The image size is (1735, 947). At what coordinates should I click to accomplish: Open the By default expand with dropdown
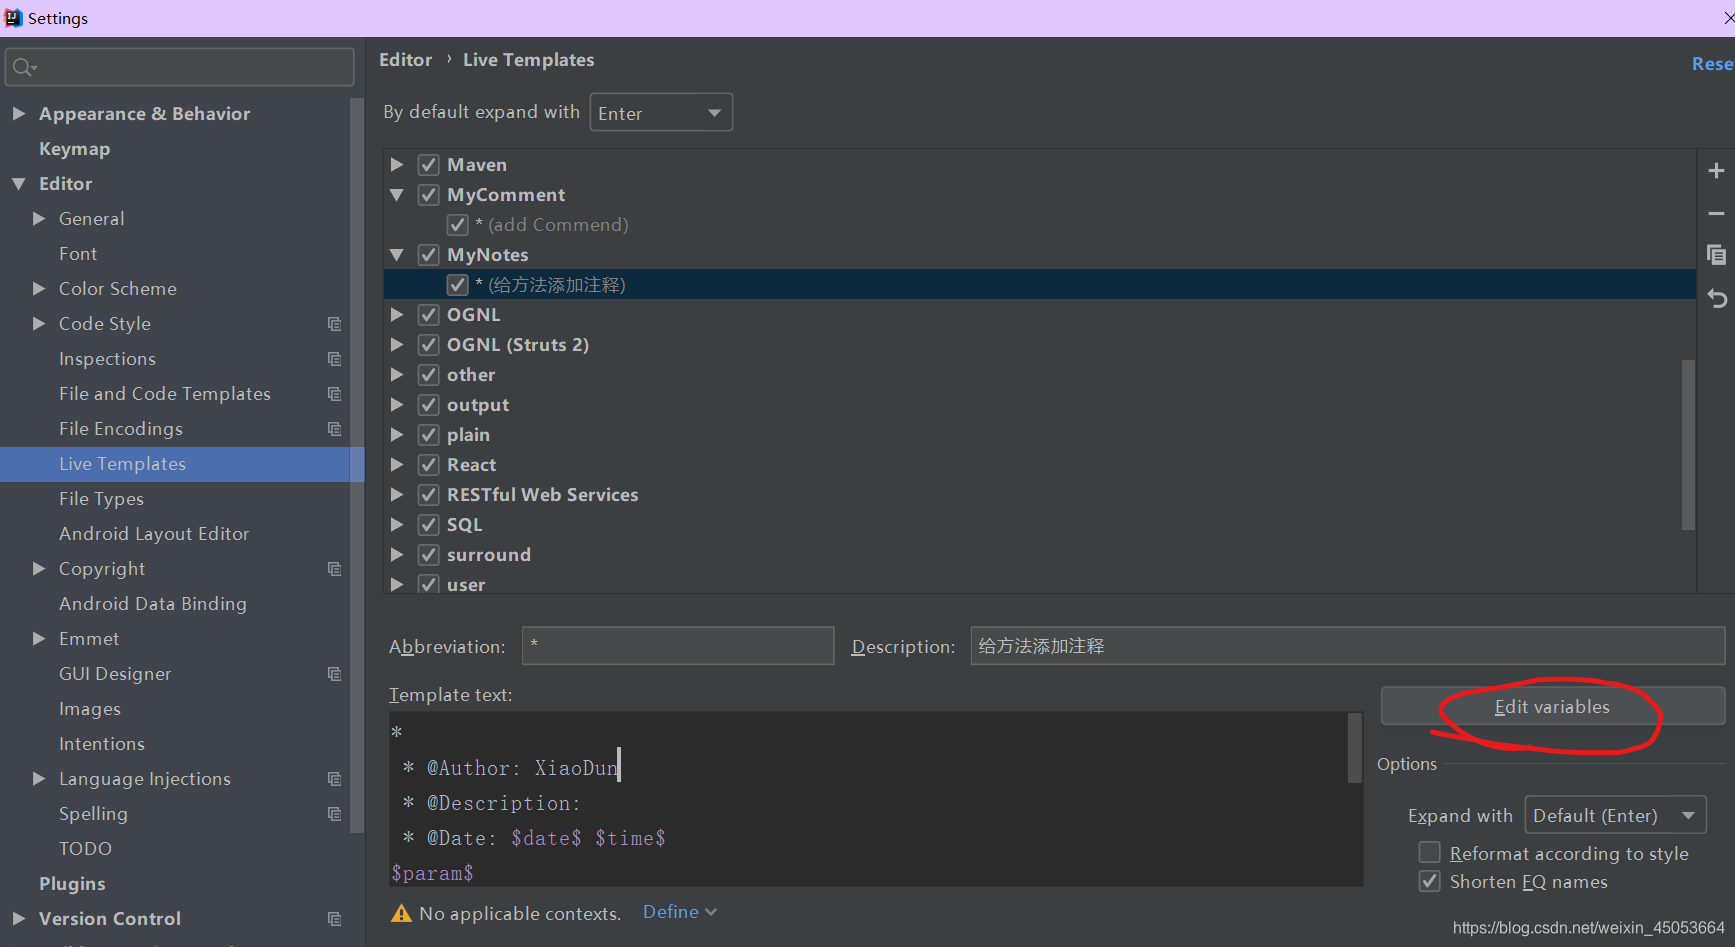tap(661, 113)
